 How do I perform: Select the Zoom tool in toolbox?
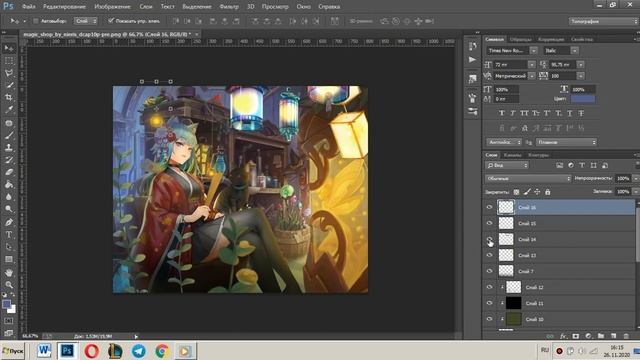[x=9, y=284]
